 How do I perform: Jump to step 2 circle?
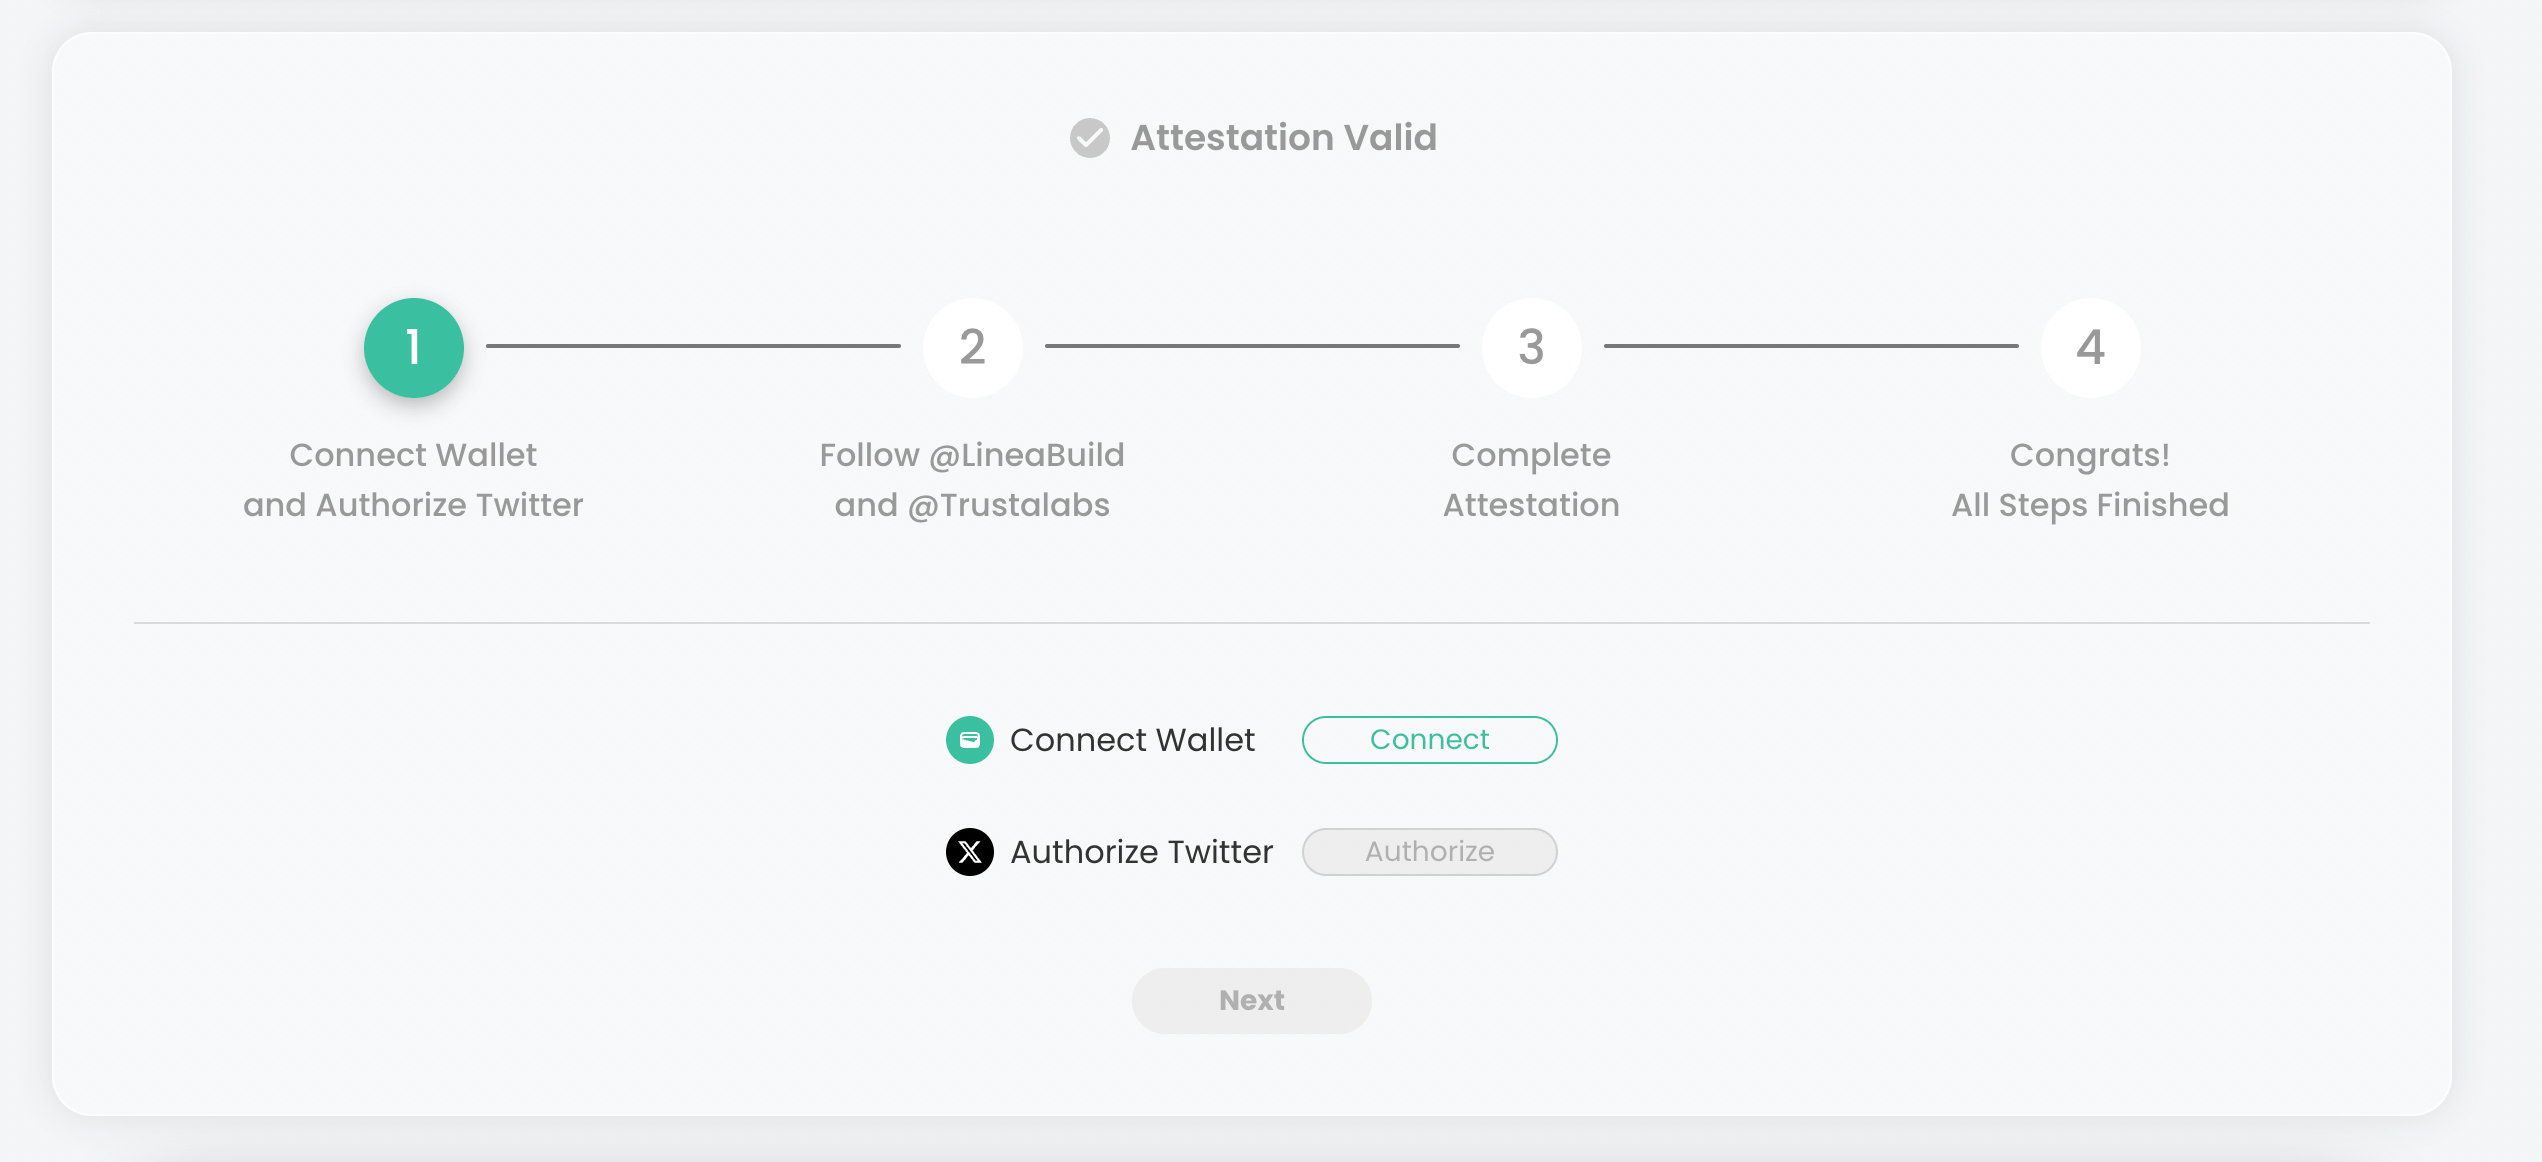pos(972,348)
